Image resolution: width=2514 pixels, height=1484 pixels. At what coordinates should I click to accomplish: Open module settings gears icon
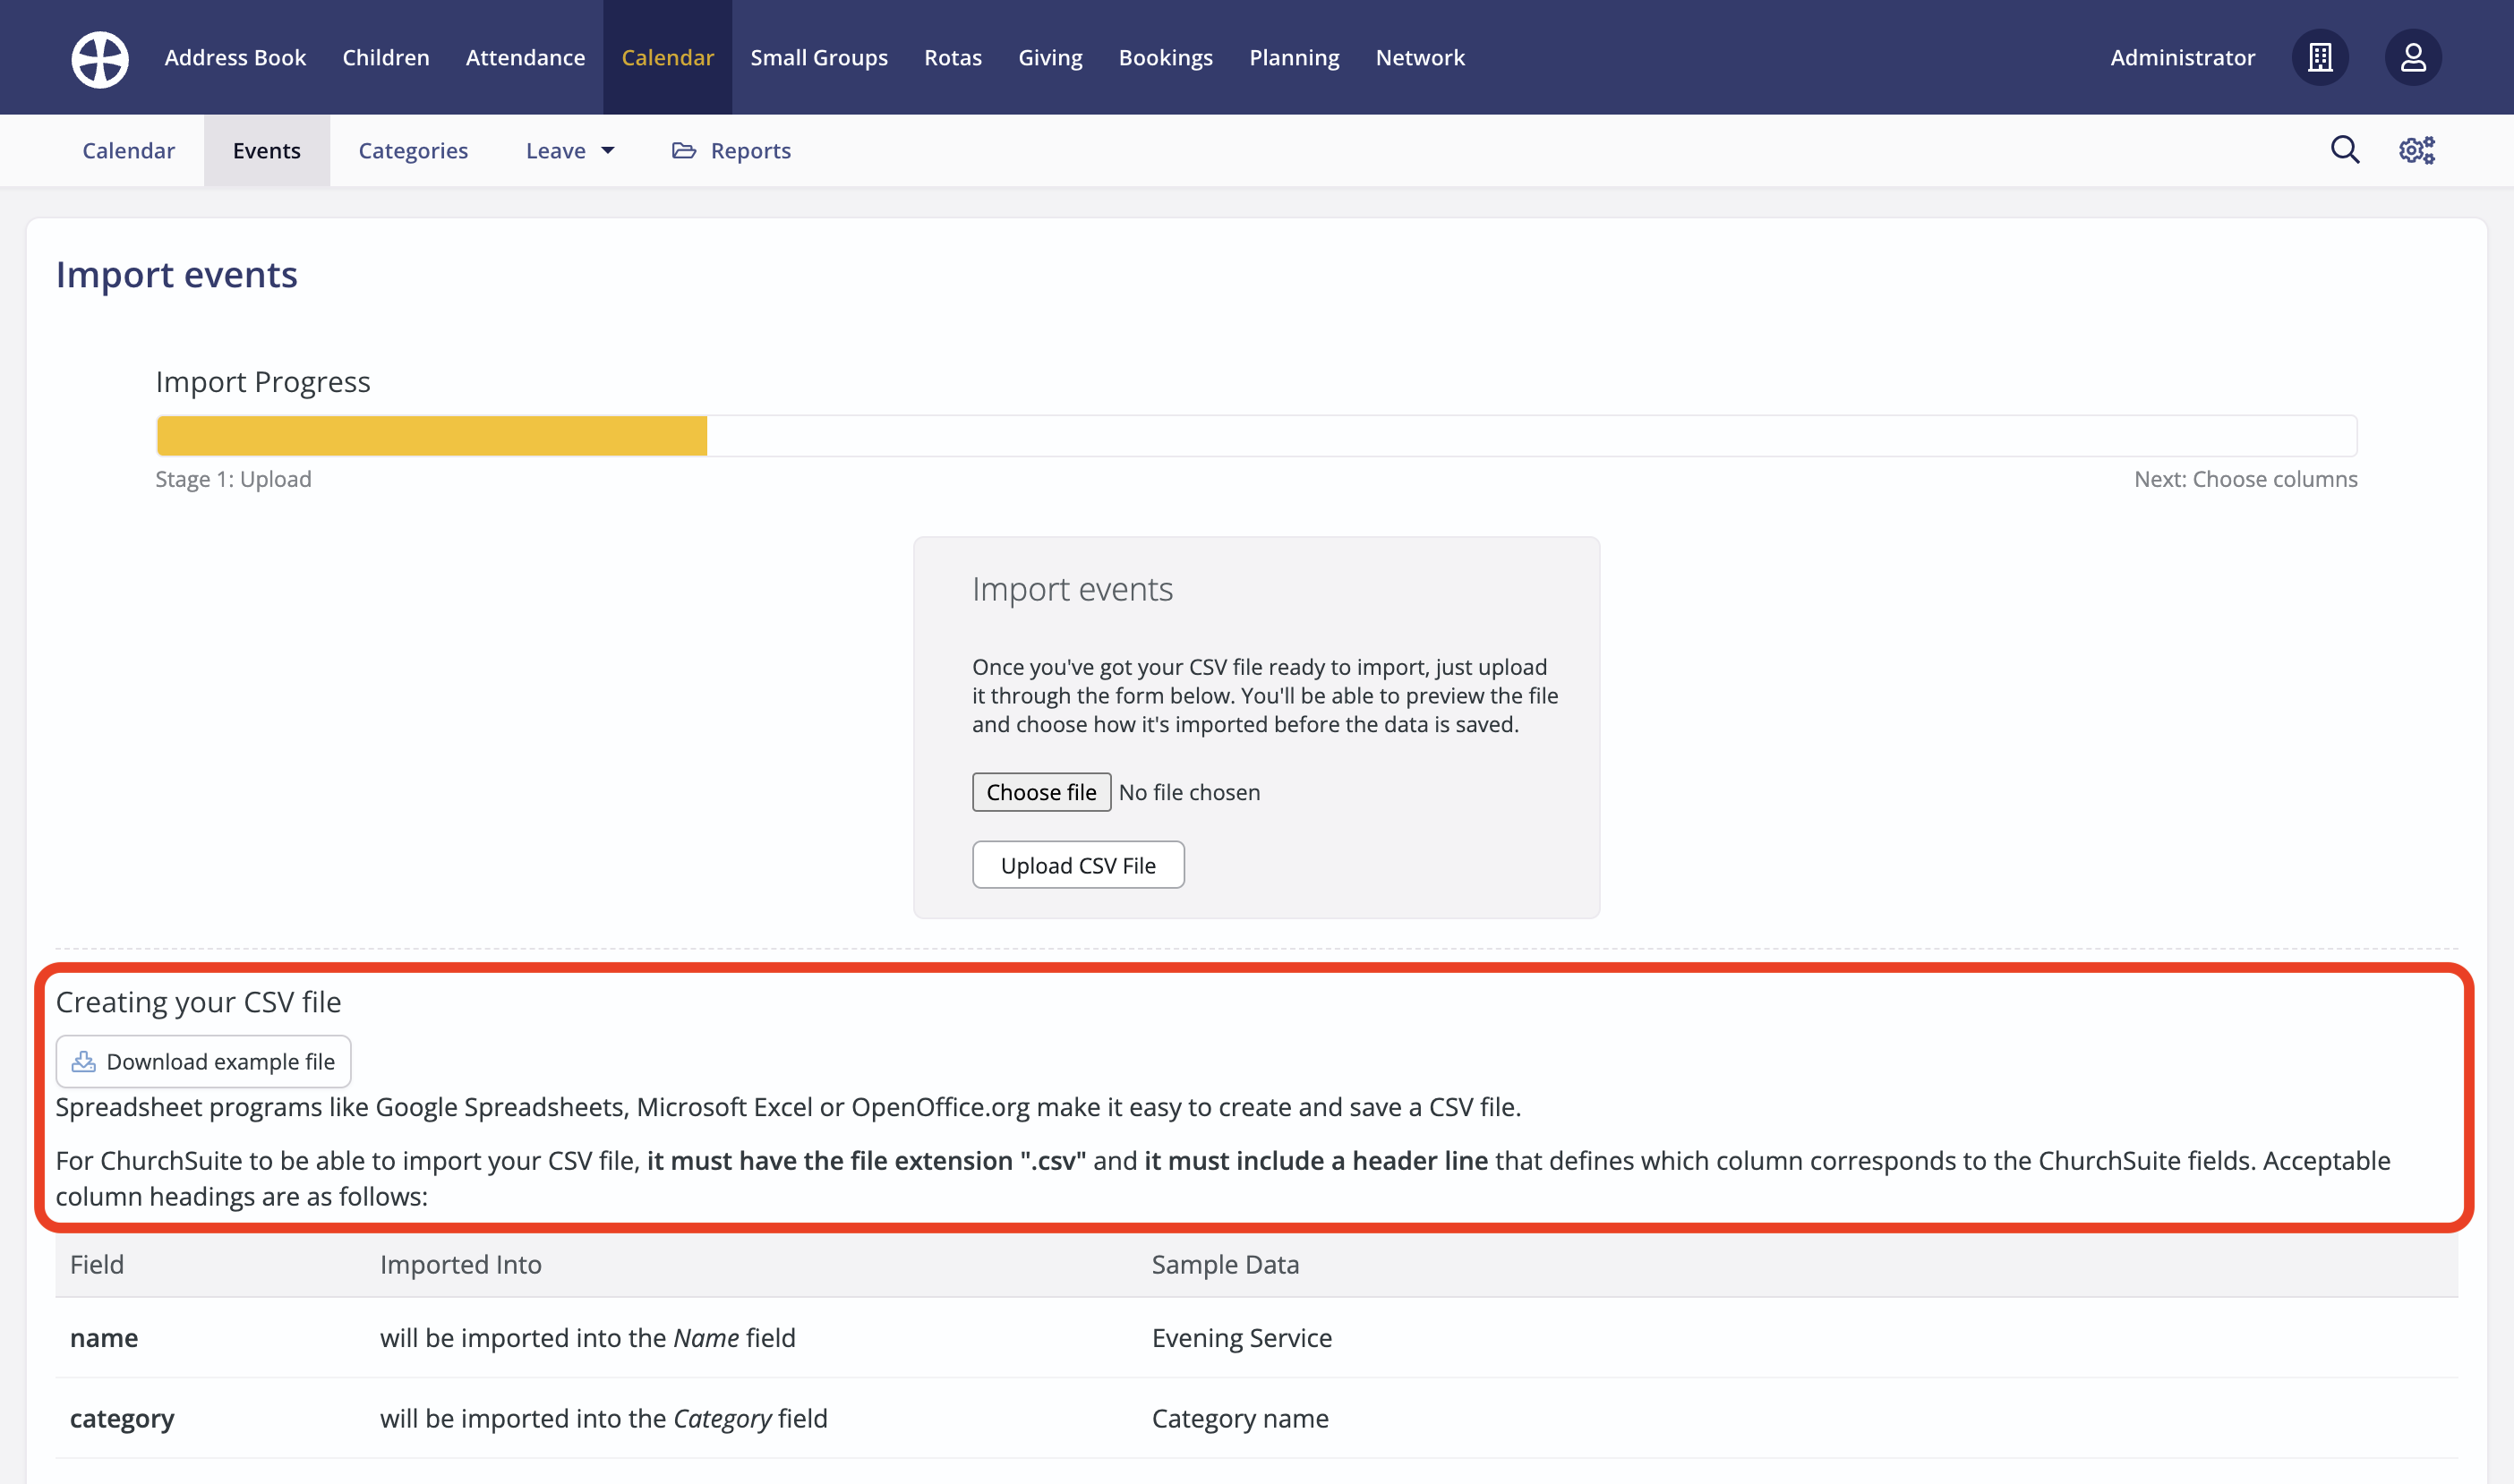point(2416,150)
